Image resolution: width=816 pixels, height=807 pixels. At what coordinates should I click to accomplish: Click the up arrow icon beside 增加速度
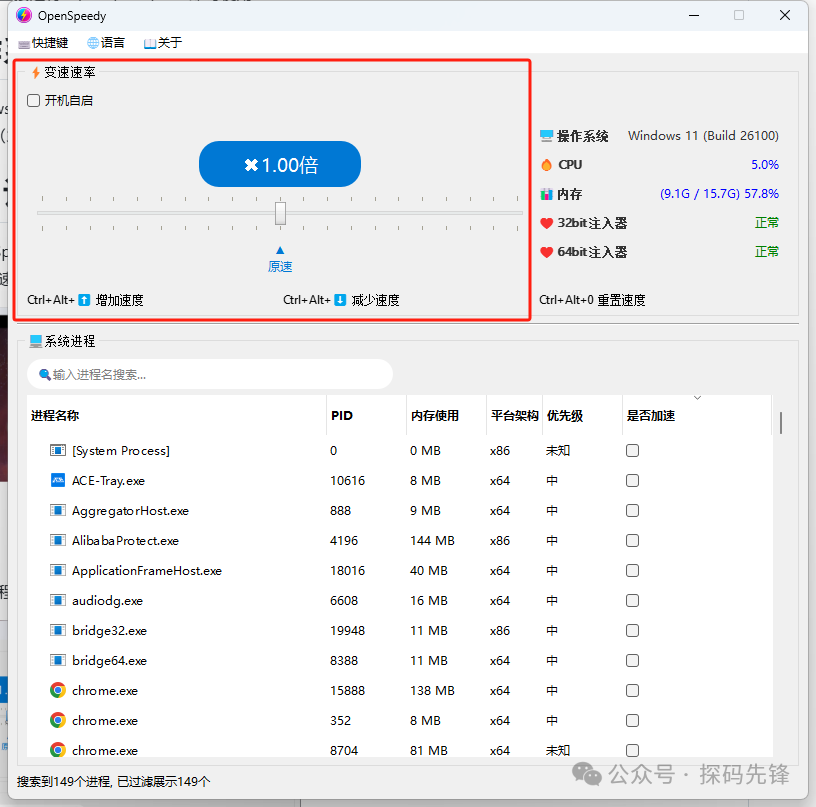coord(84,300)
